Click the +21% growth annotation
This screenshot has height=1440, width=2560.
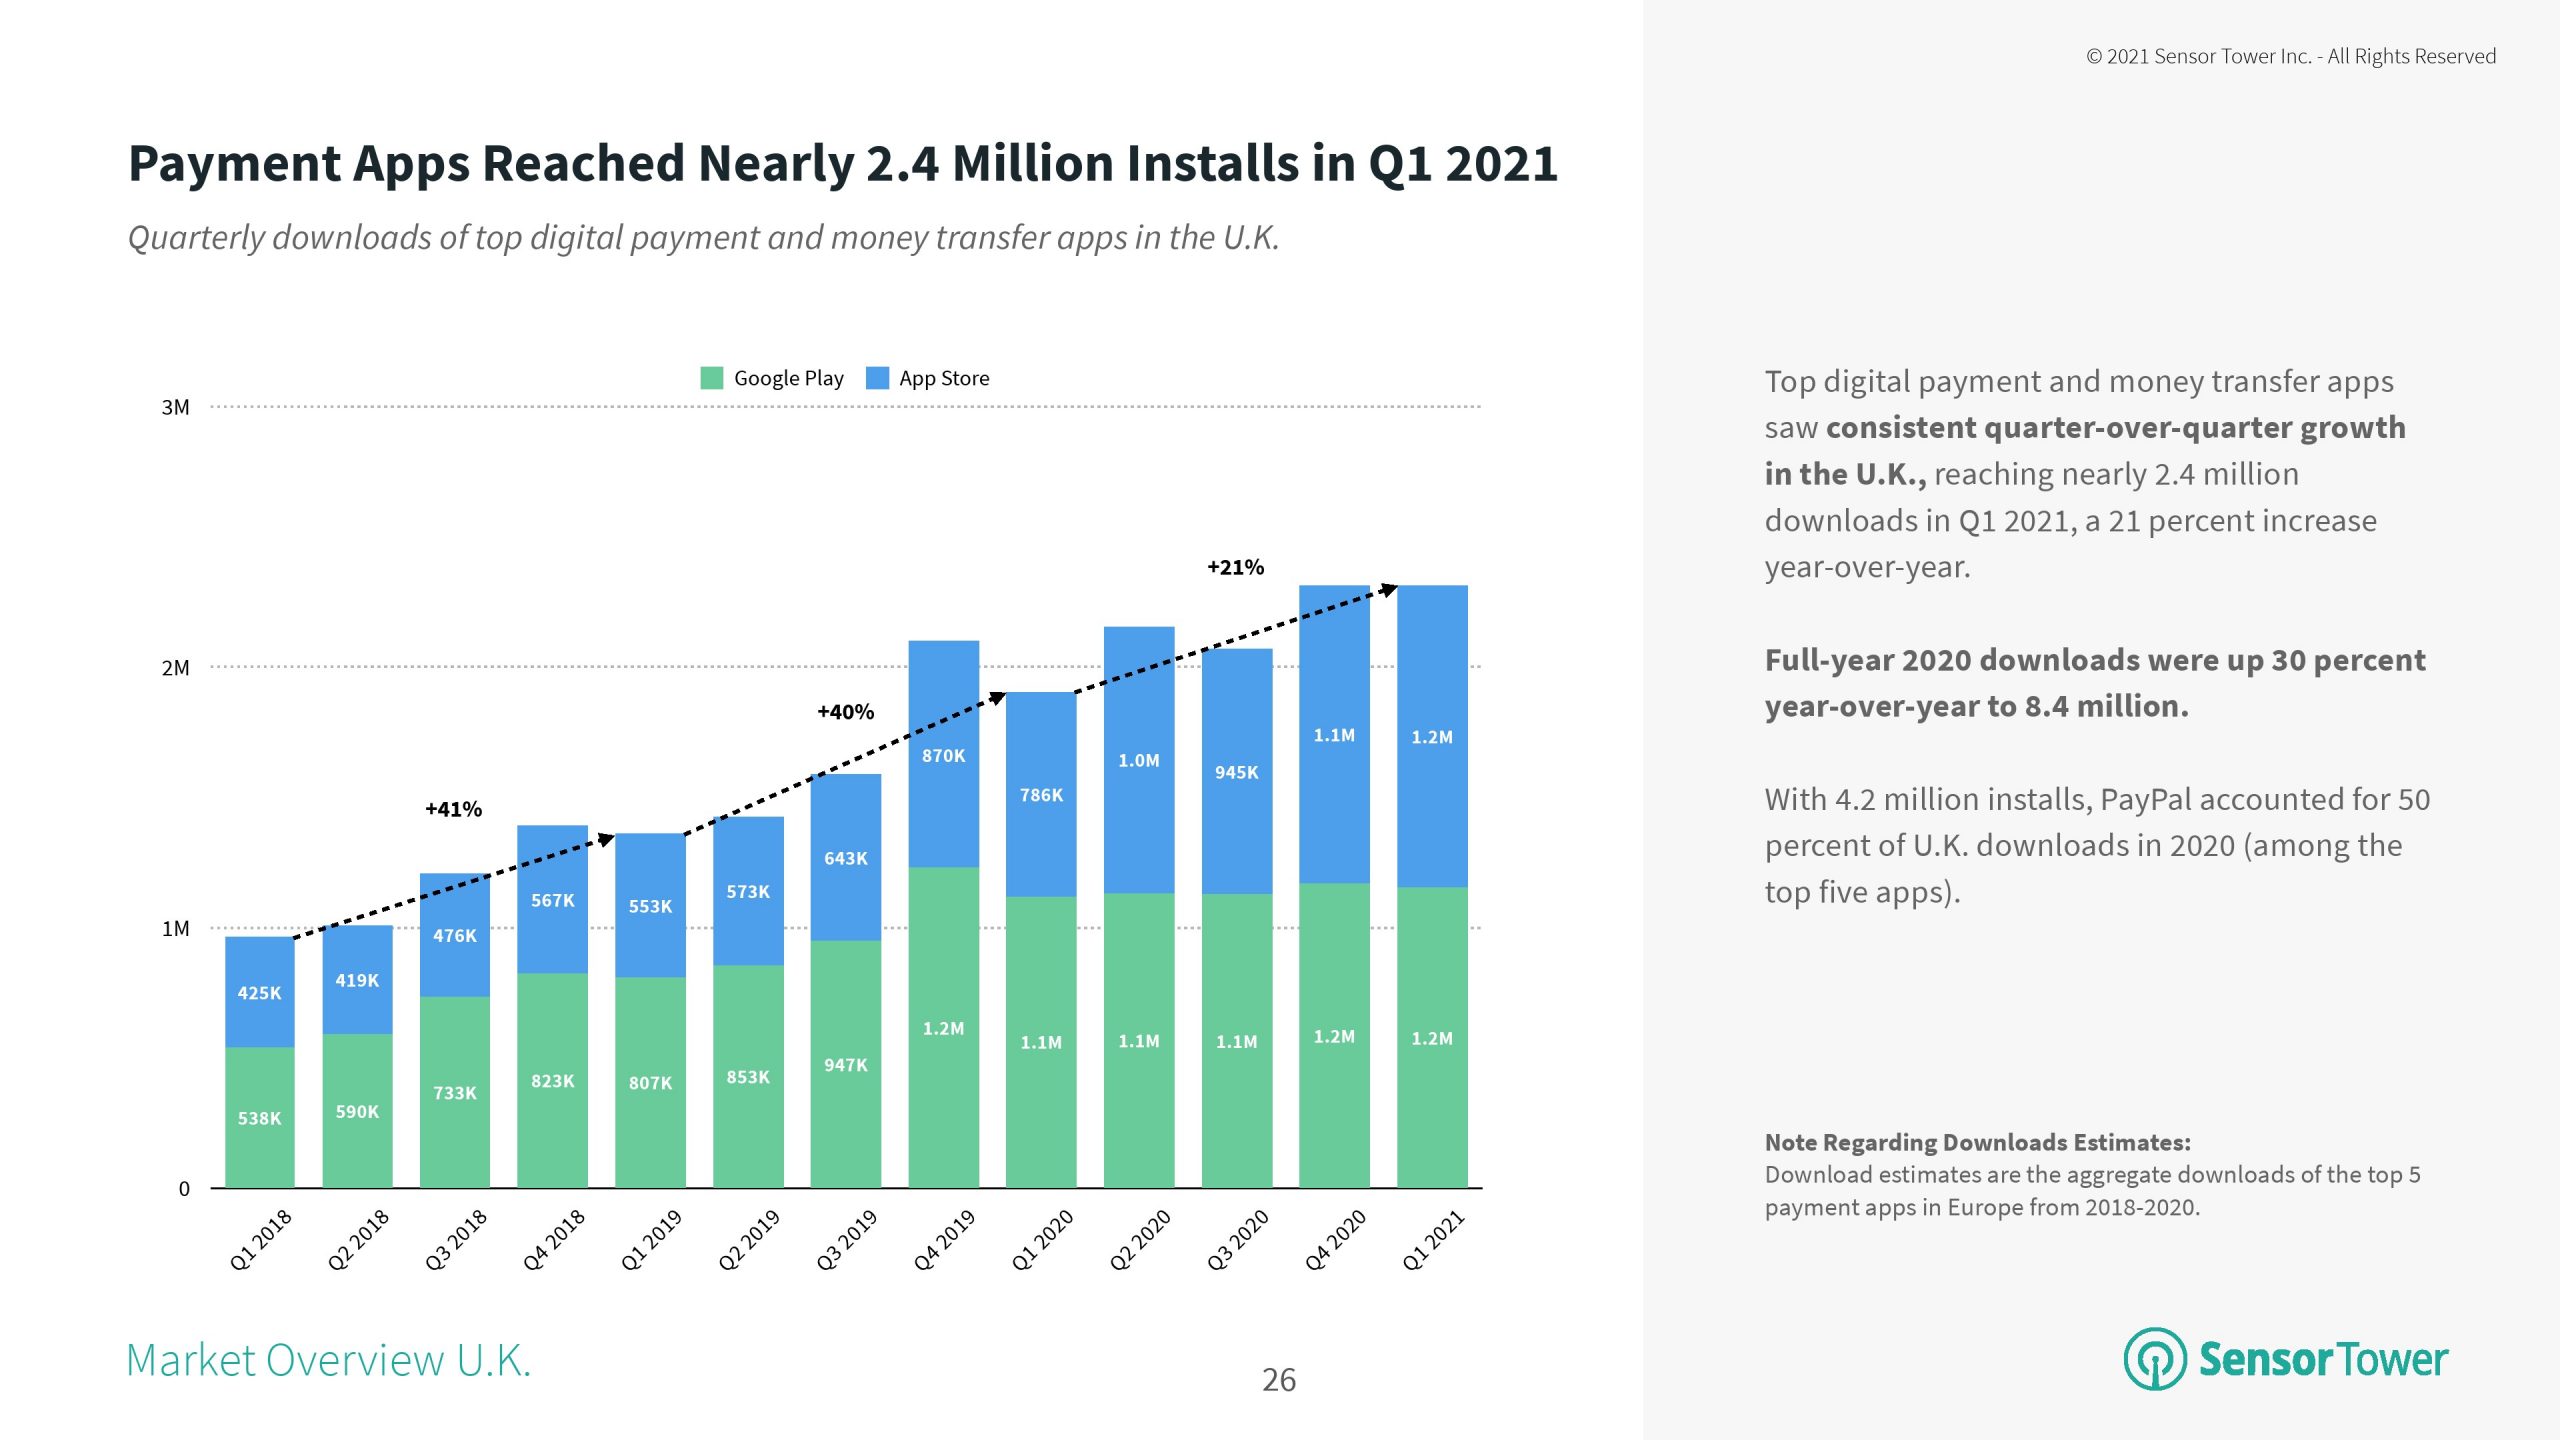[1235, 567]
